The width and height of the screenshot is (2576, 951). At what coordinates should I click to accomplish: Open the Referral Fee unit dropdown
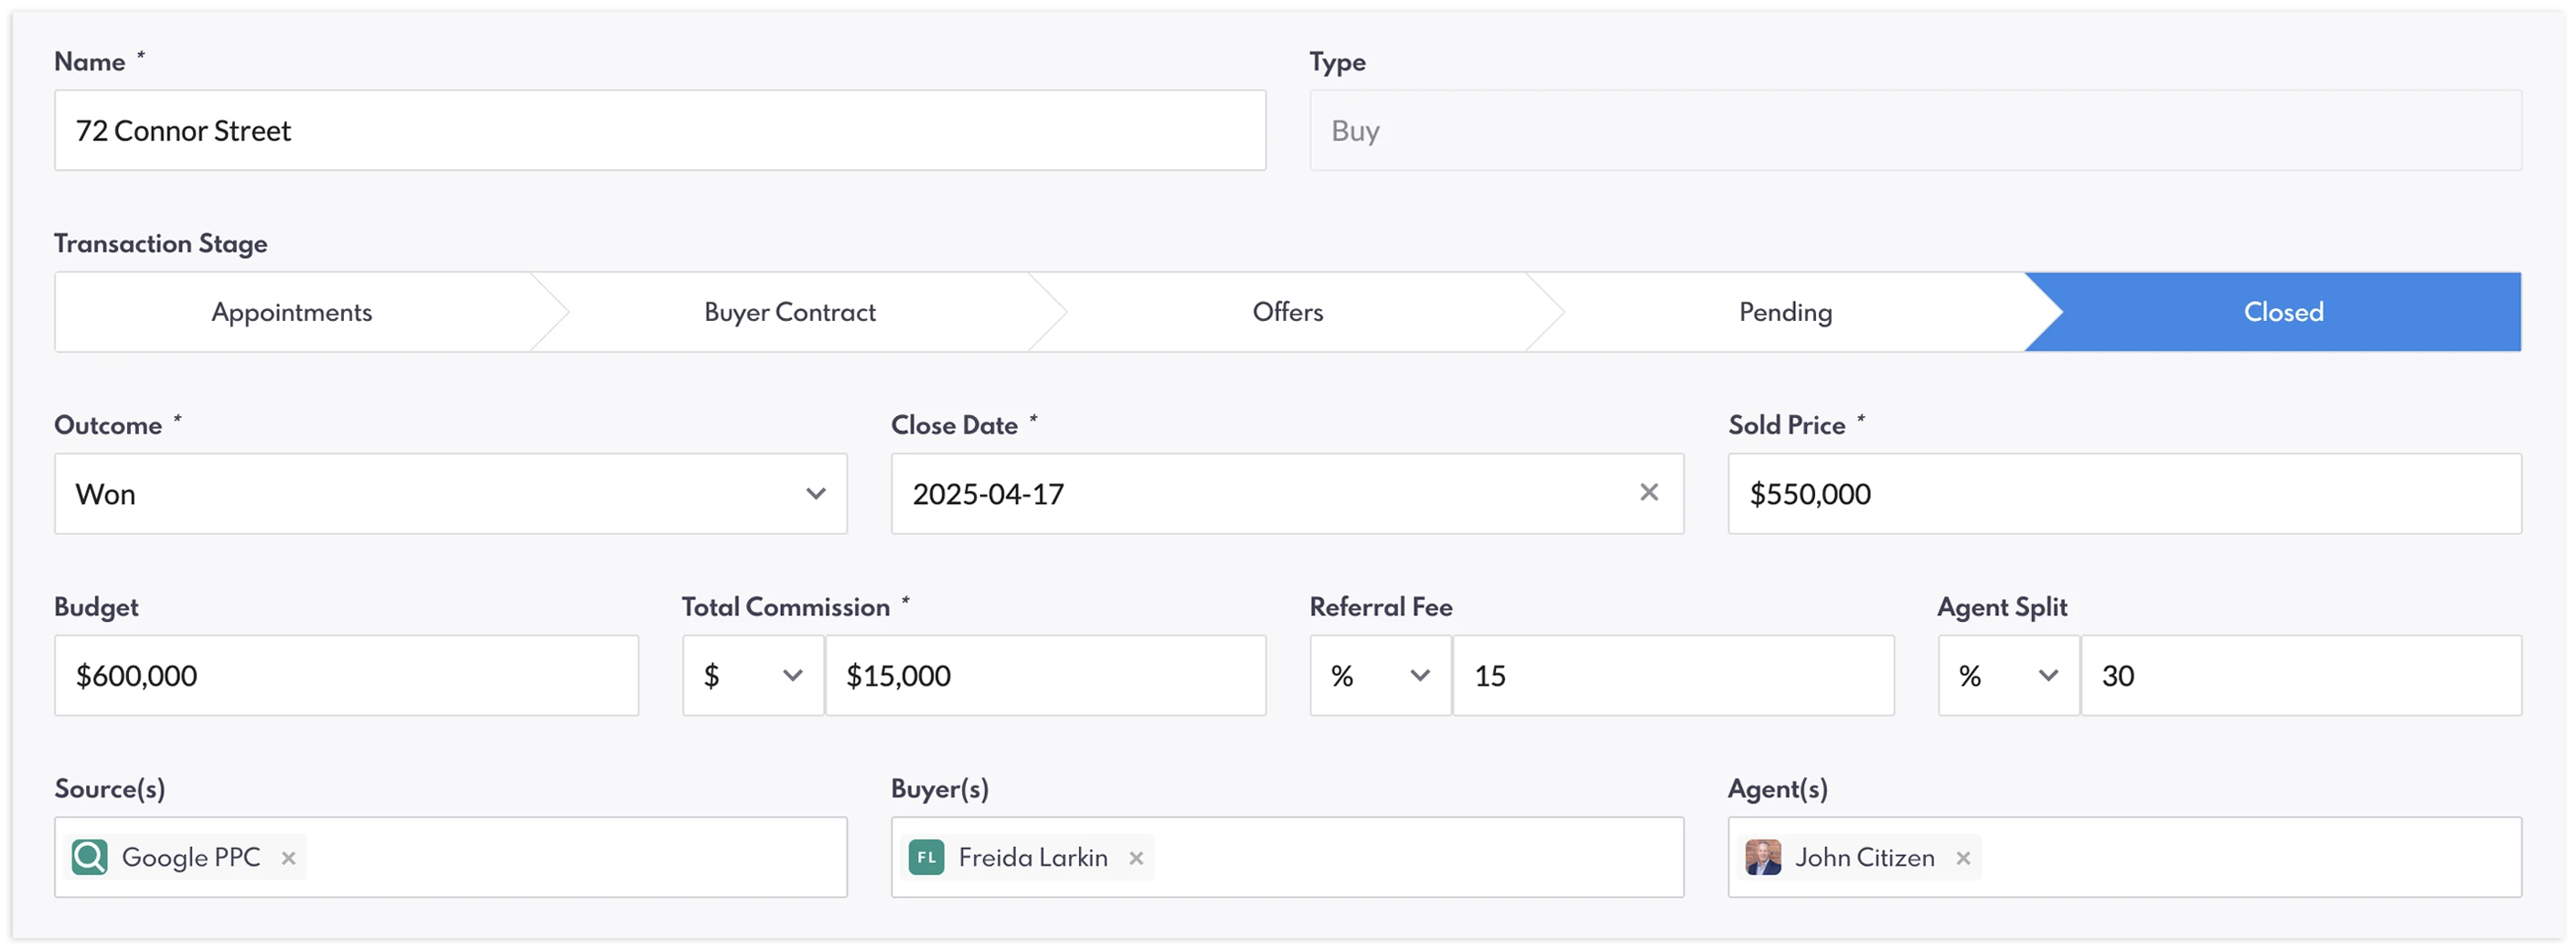click(x=1380, y=676)
